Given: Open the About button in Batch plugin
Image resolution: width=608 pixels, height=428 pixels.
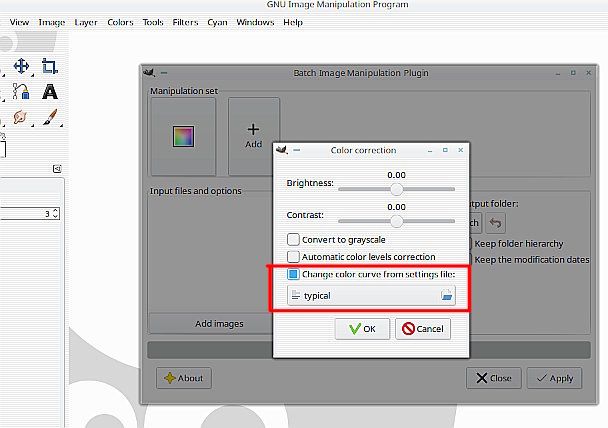Looking at the screenshot, I should (x=184, y=378).
